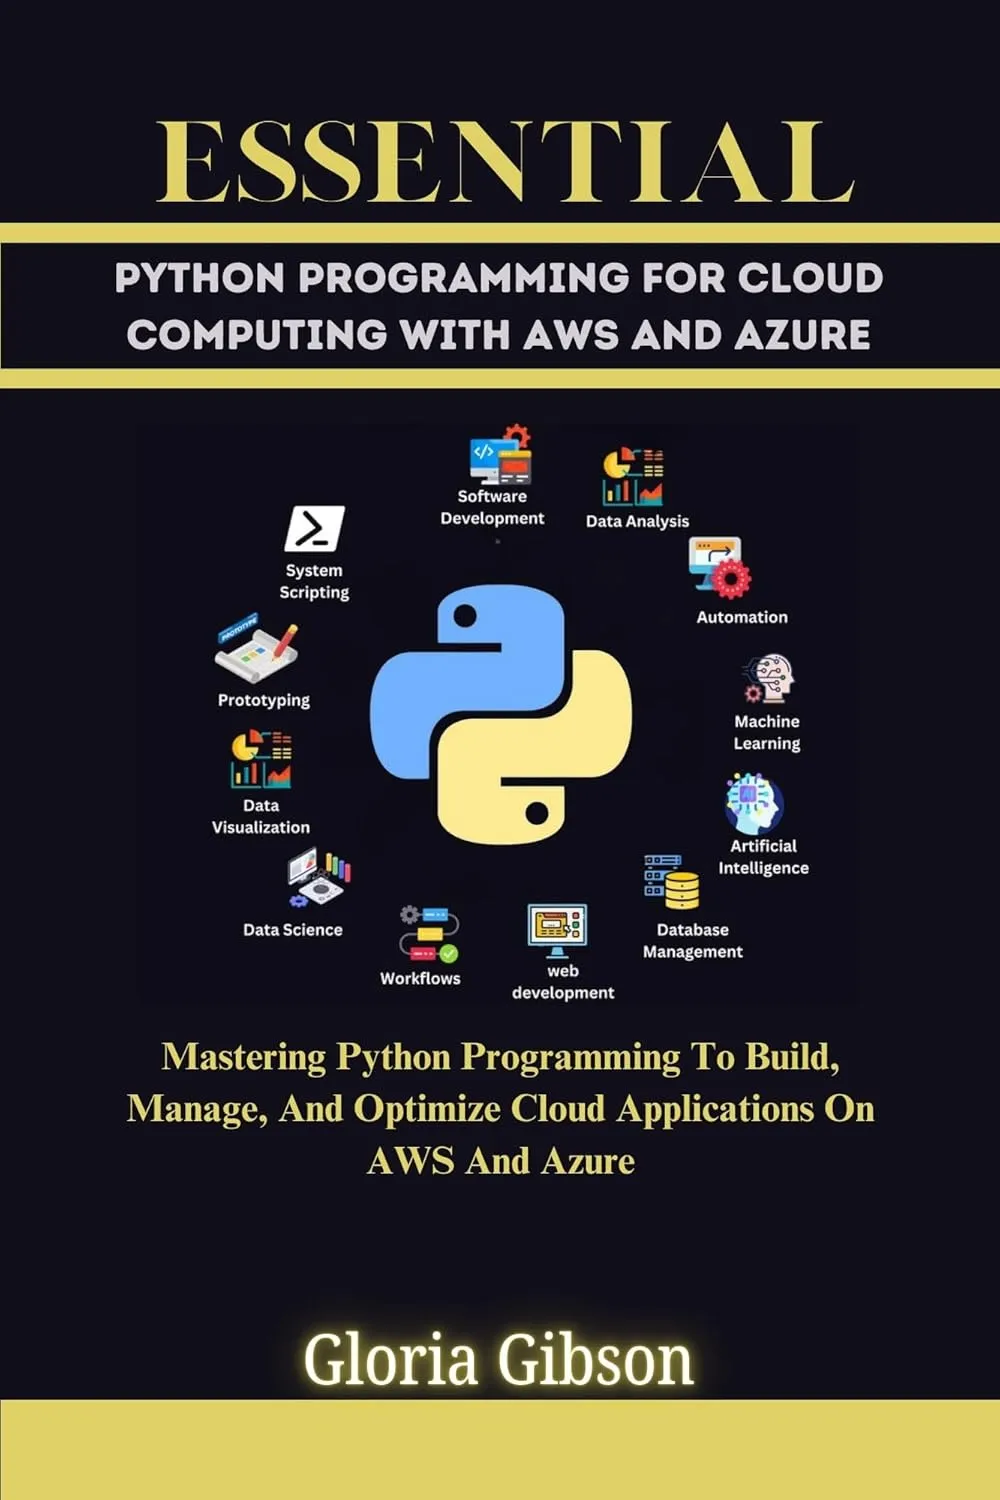Click the 'Database Management' label
Viewport: 1000px width, 1500px height.
pyautogui.click(x=692, y=941)
